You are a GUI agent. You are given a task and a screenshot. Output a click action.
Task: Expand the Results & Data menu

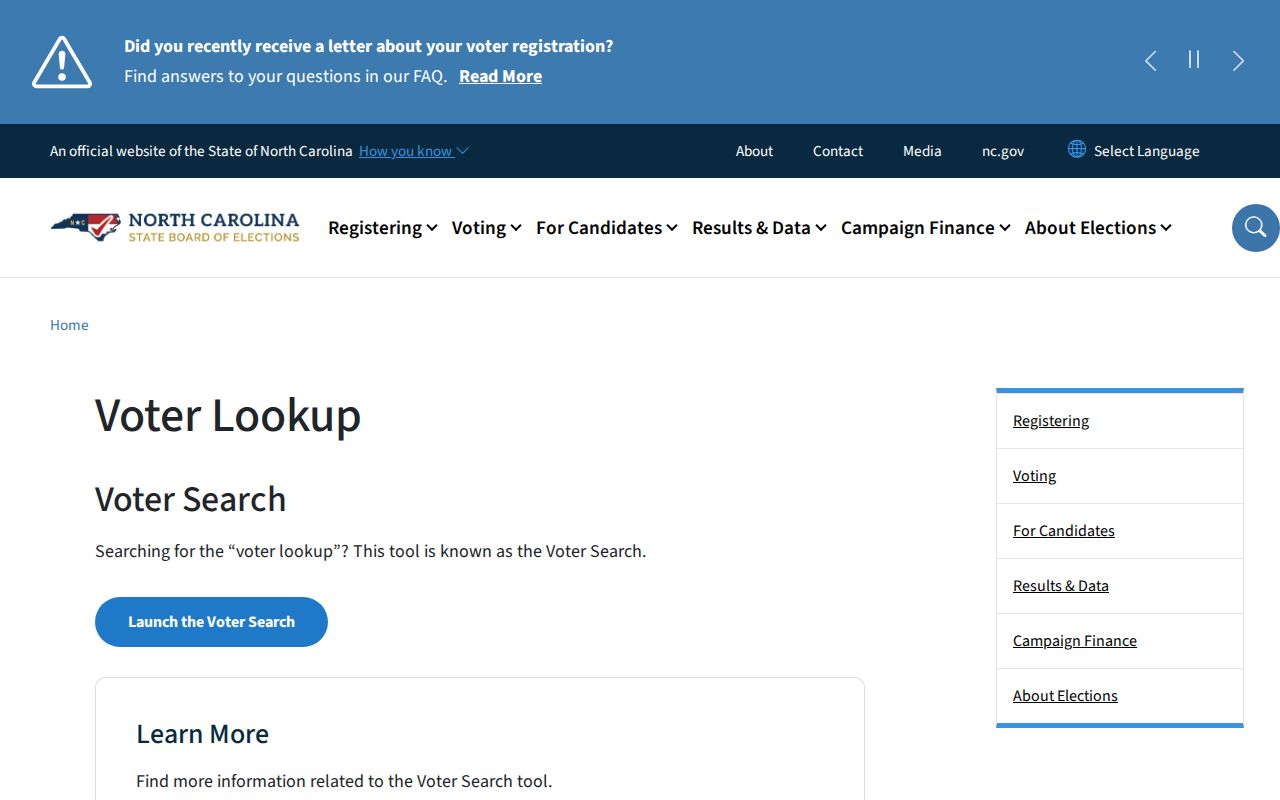coord(759,228)
